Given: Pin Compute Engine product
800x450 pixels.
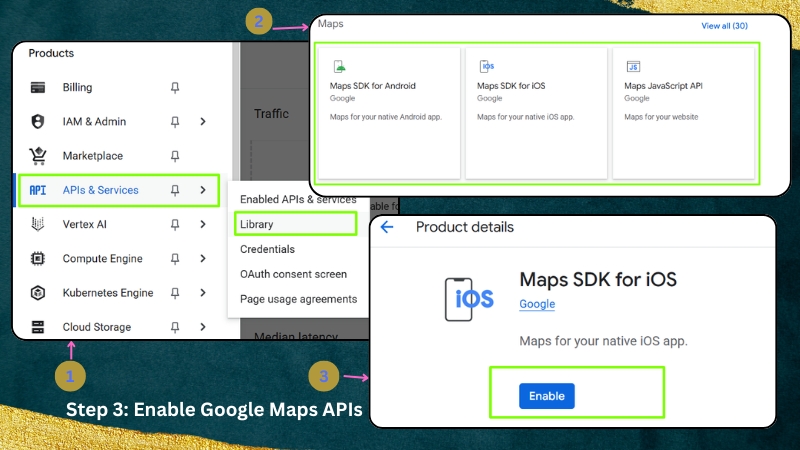Looking at the screenshot, I should point(175,259).
